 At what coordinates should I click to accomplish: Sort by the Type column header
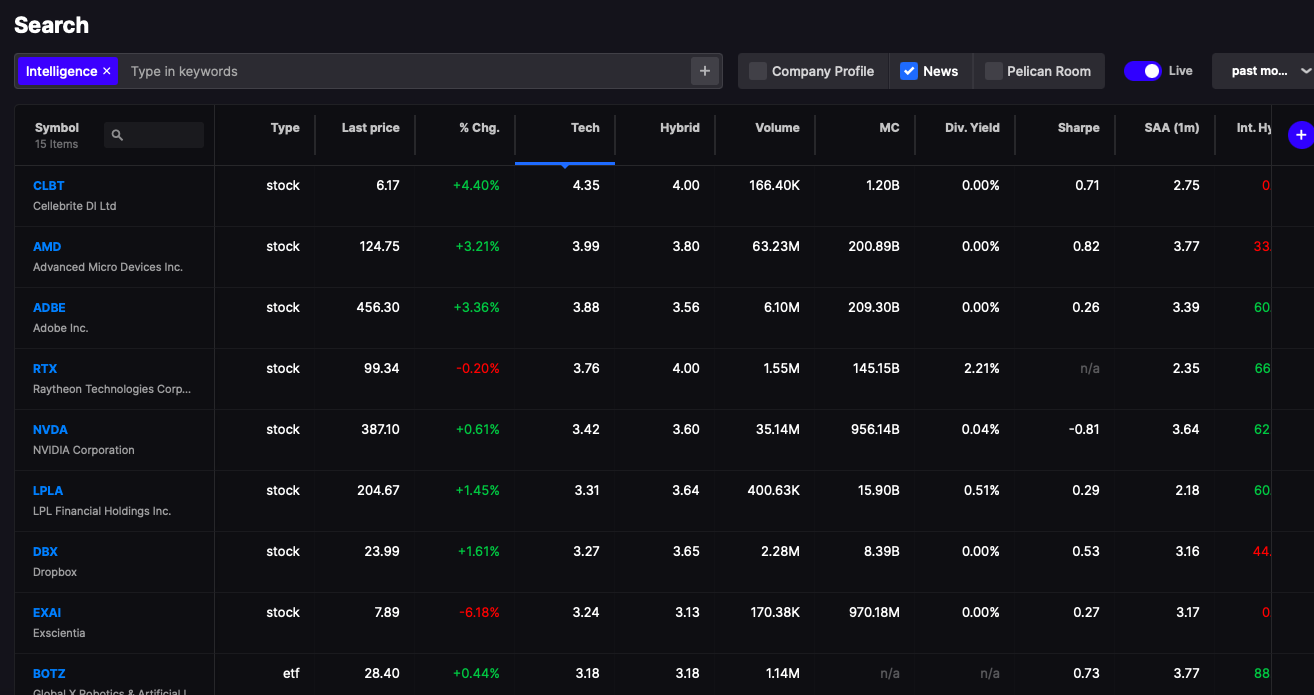click(285, 128)
